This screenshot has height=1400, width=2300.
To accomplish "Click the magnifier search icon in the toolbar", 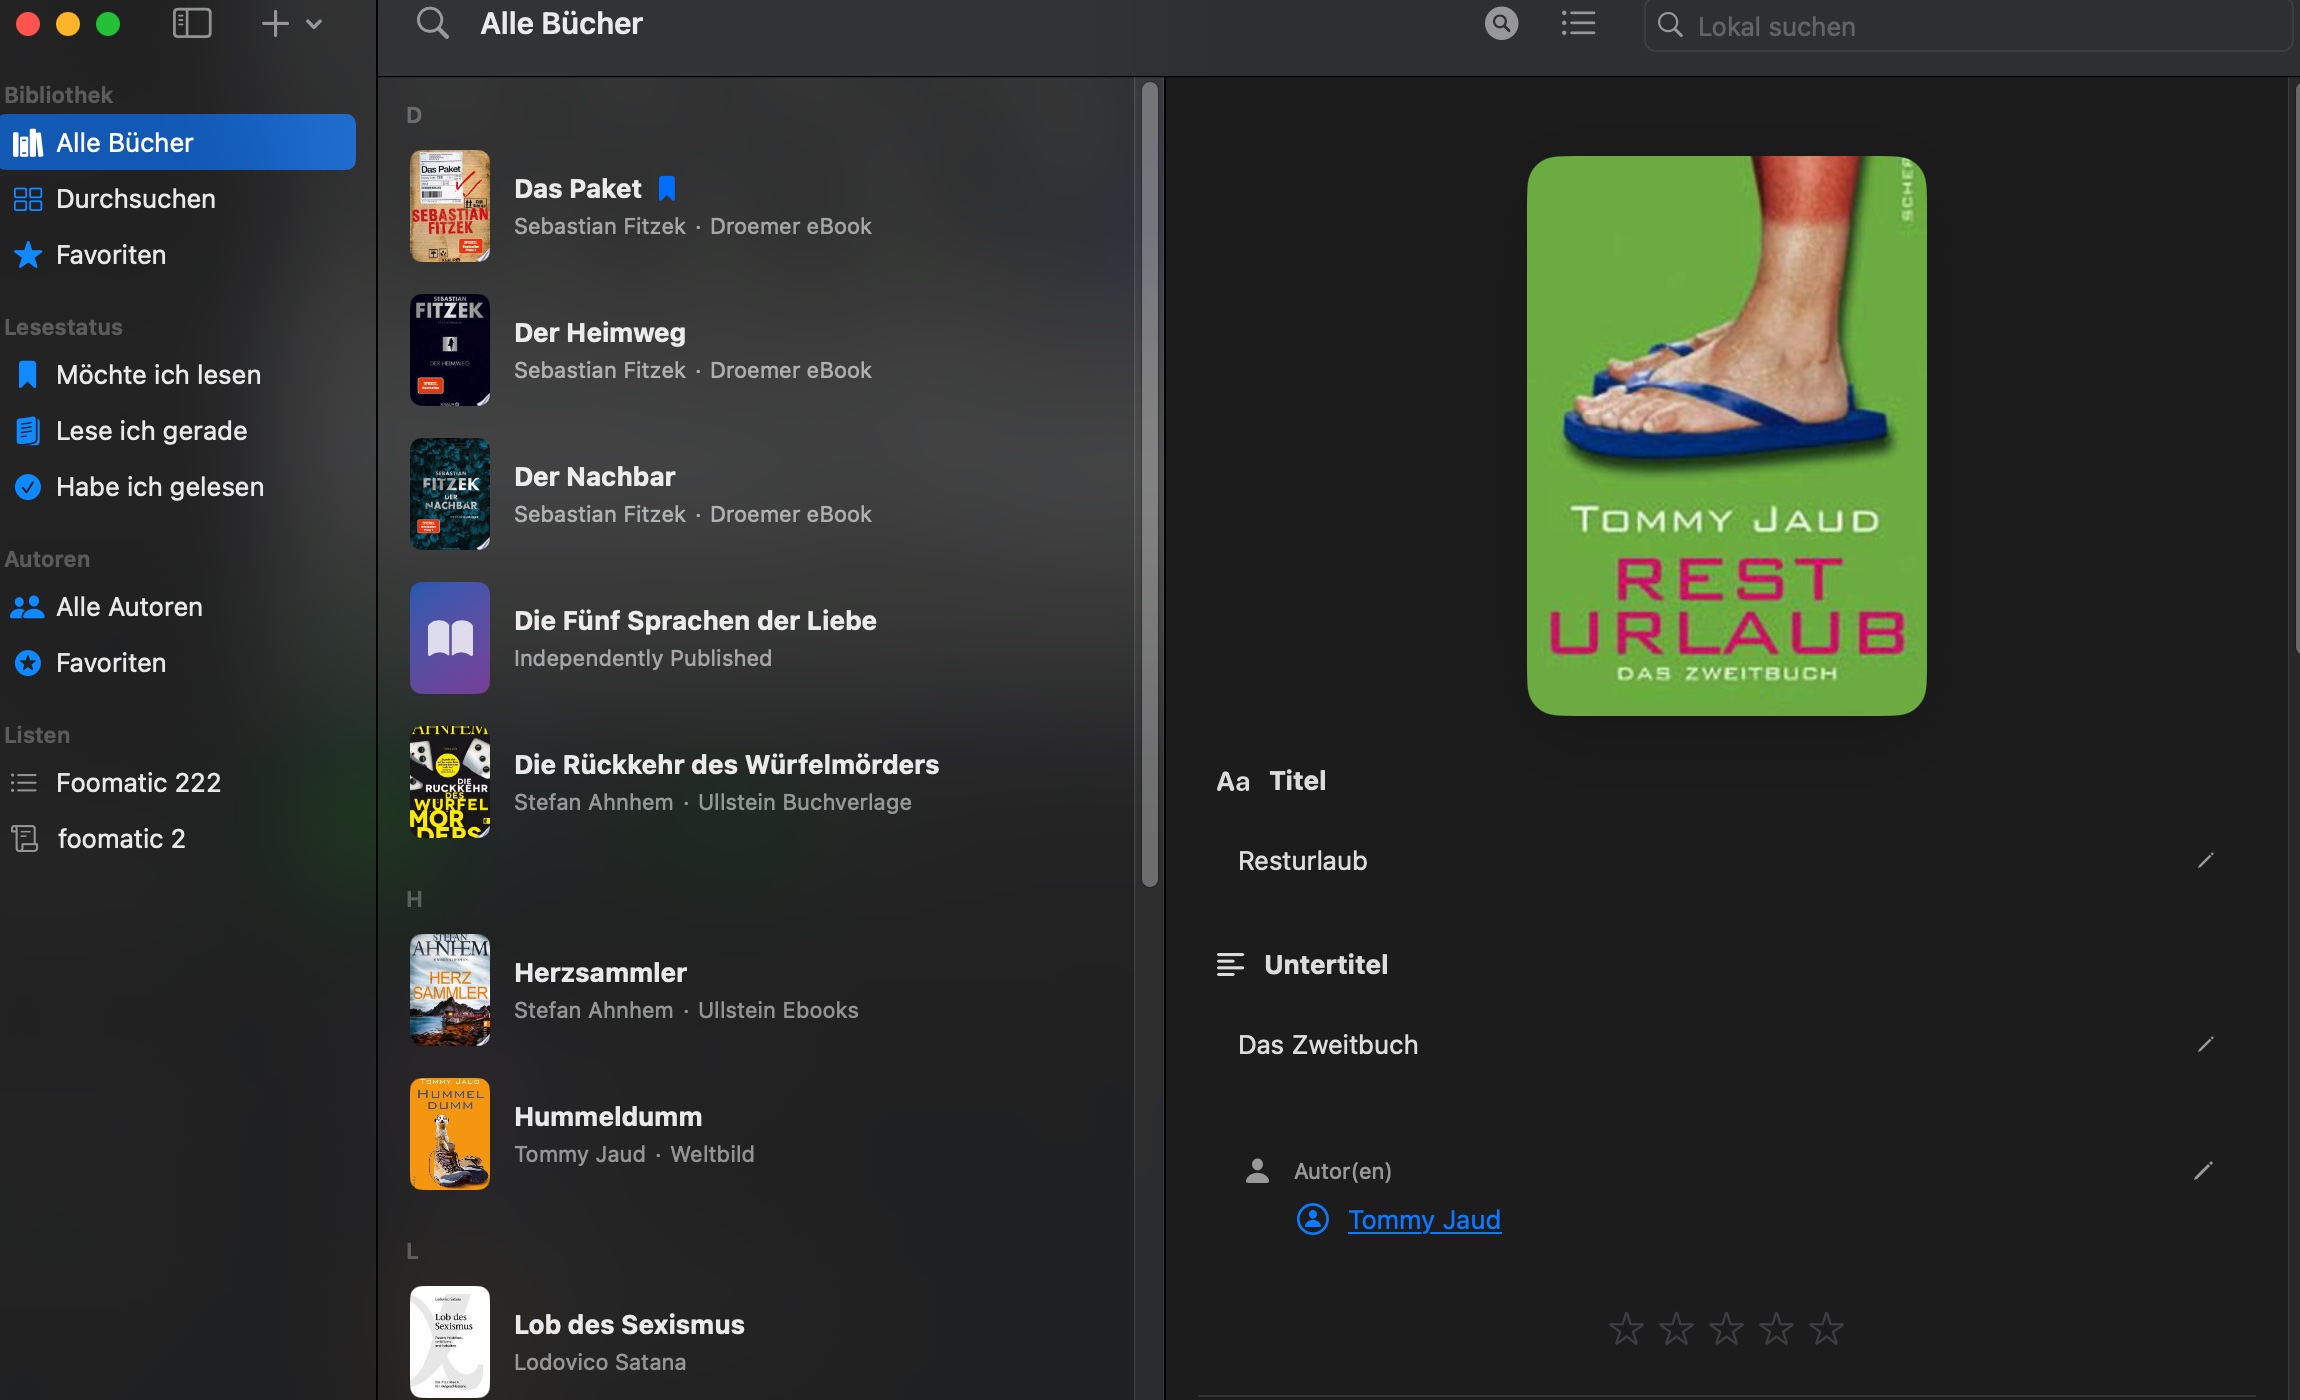I will (x=1500, y=23).
